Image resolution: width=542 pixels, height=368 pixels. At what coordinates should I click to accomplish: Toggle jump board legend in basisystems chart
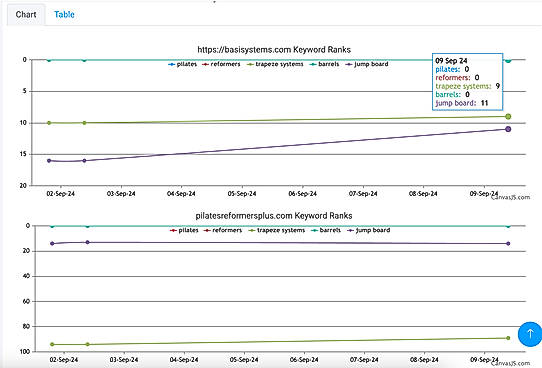point(367,64)
